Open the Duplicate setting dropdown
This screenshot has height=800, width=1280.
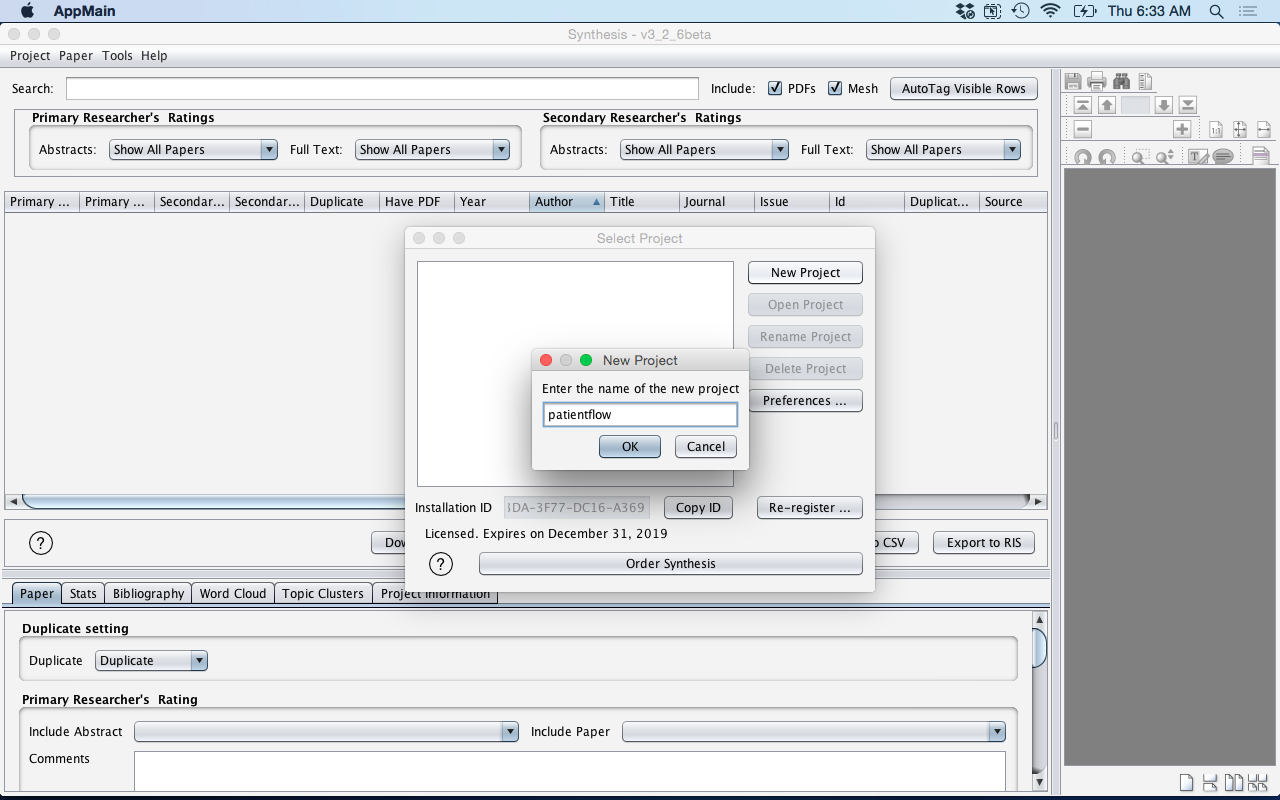tap(151, 660)
